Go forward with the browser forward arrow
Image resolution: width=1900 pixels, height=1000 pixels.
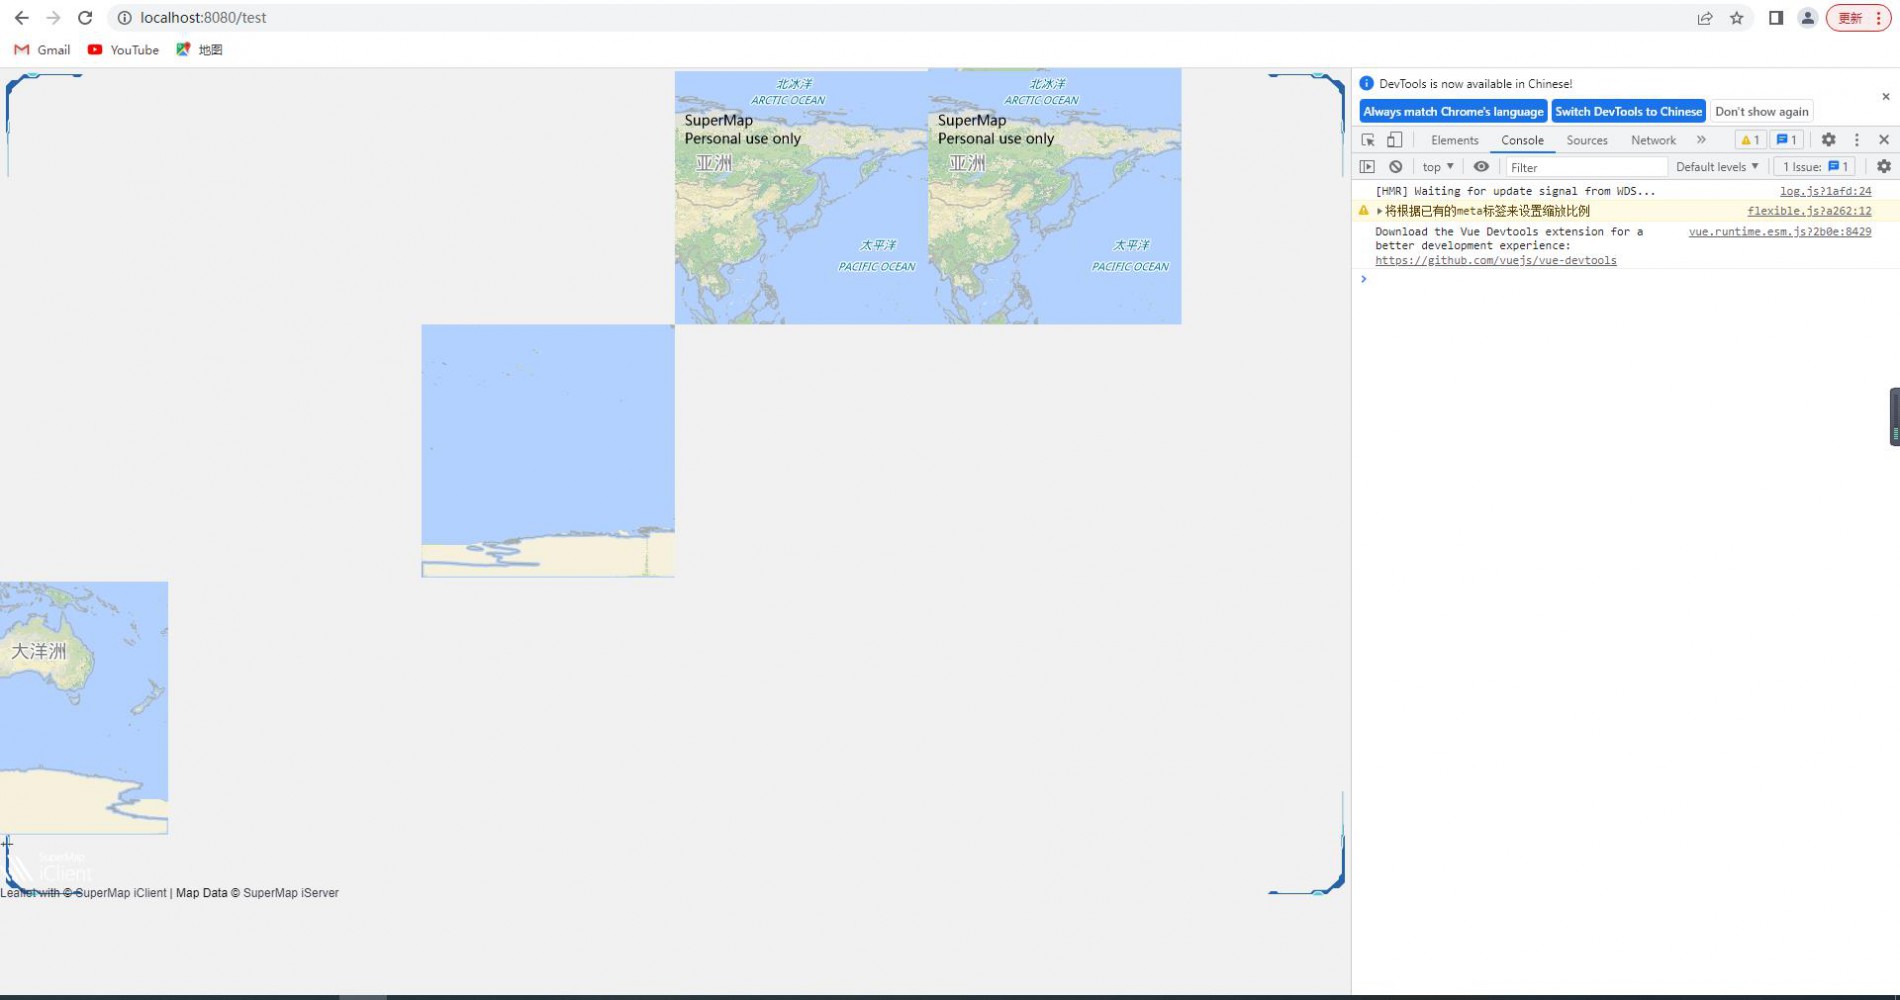point(53,18)
